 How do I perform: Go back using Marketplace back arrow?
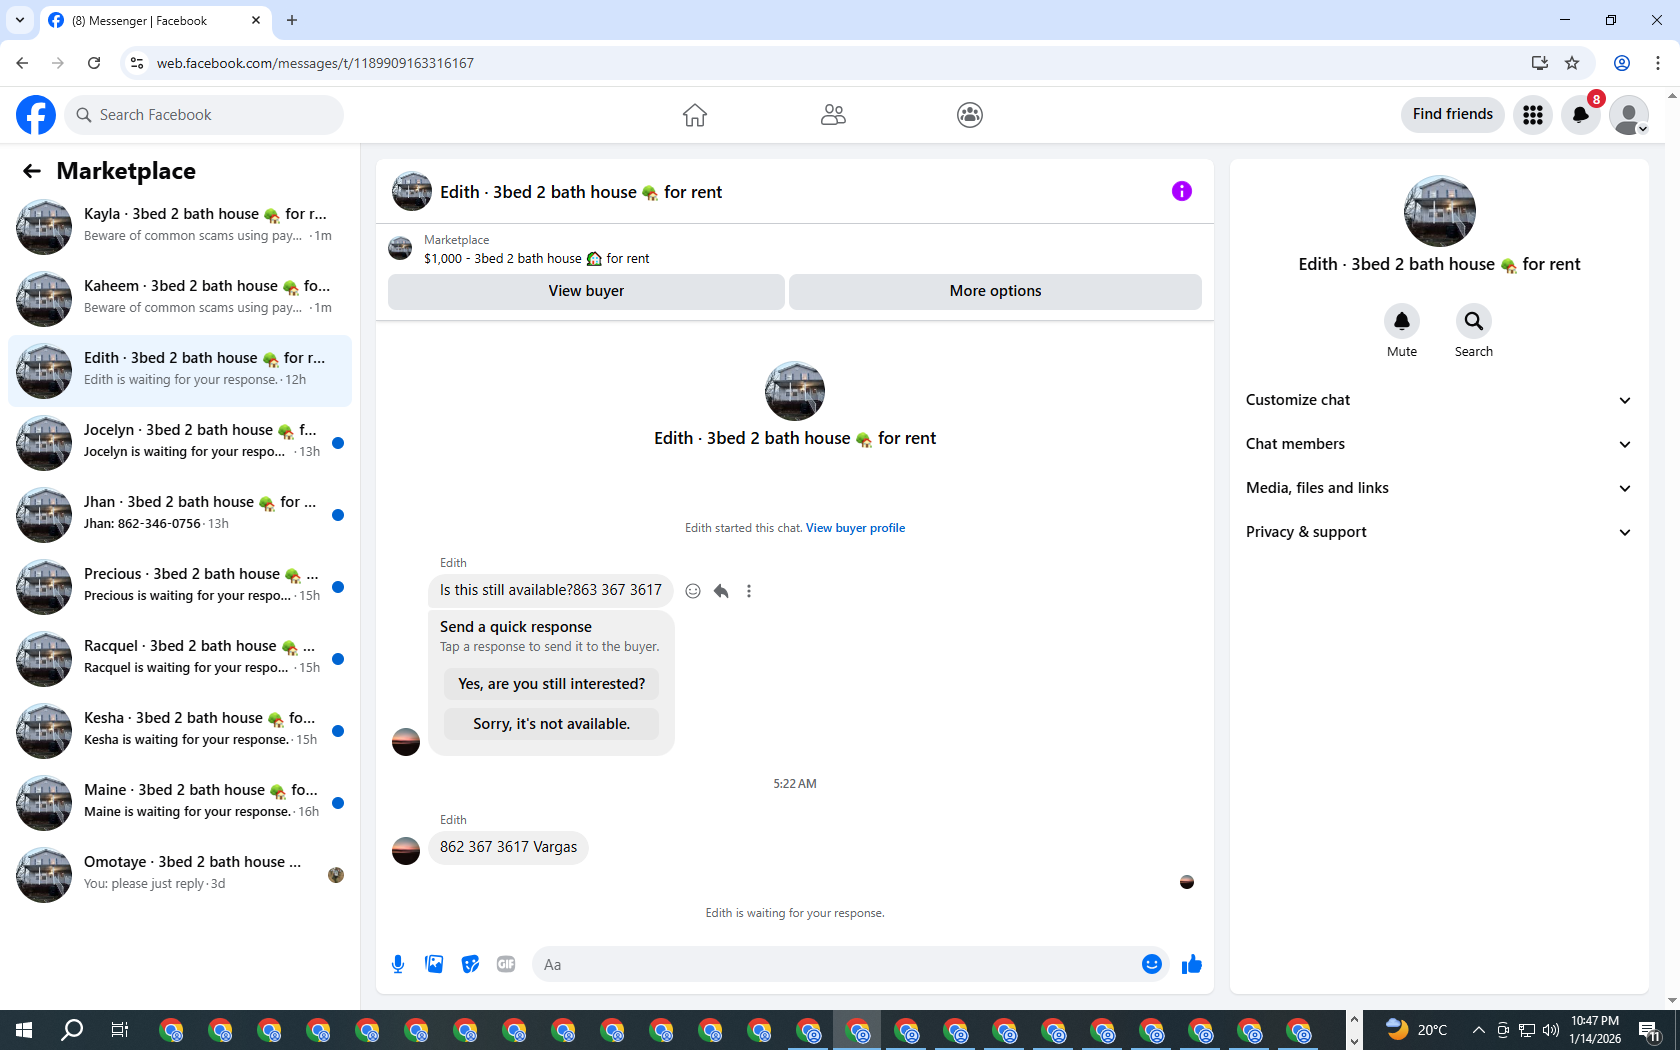click(x=32, y=171)
